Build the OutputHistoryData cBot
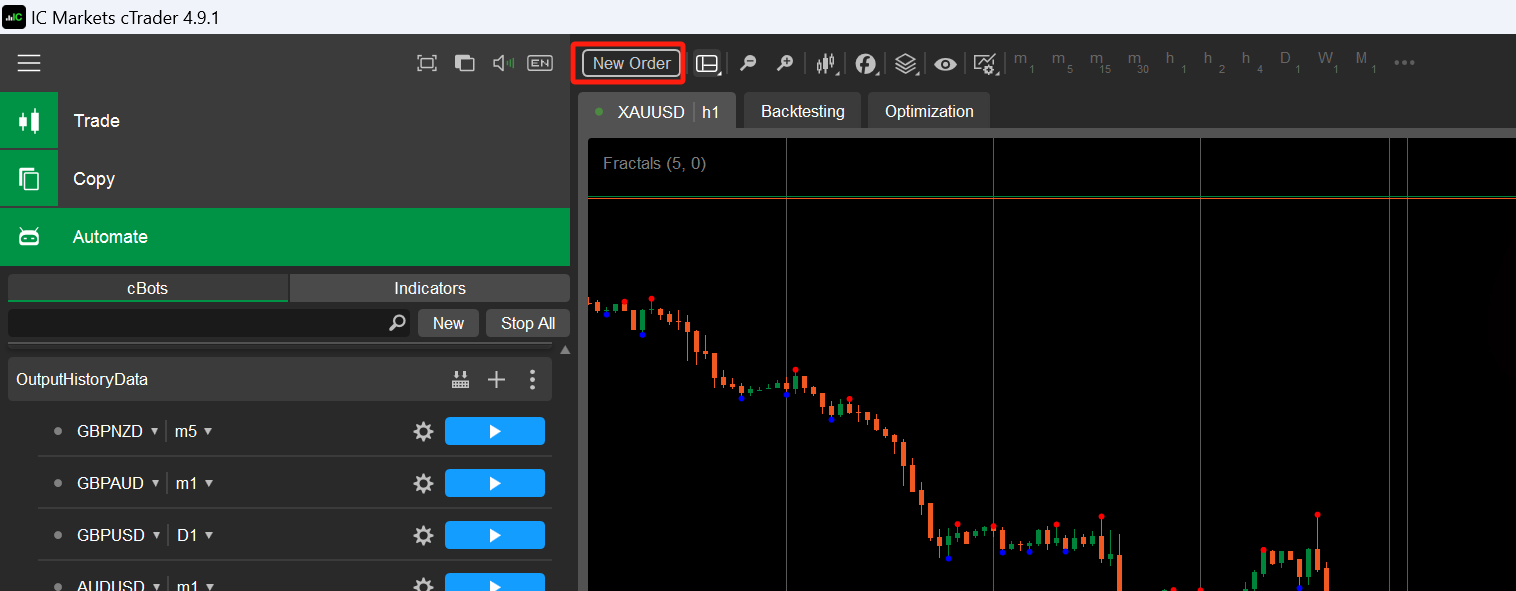 pos(460,380)
